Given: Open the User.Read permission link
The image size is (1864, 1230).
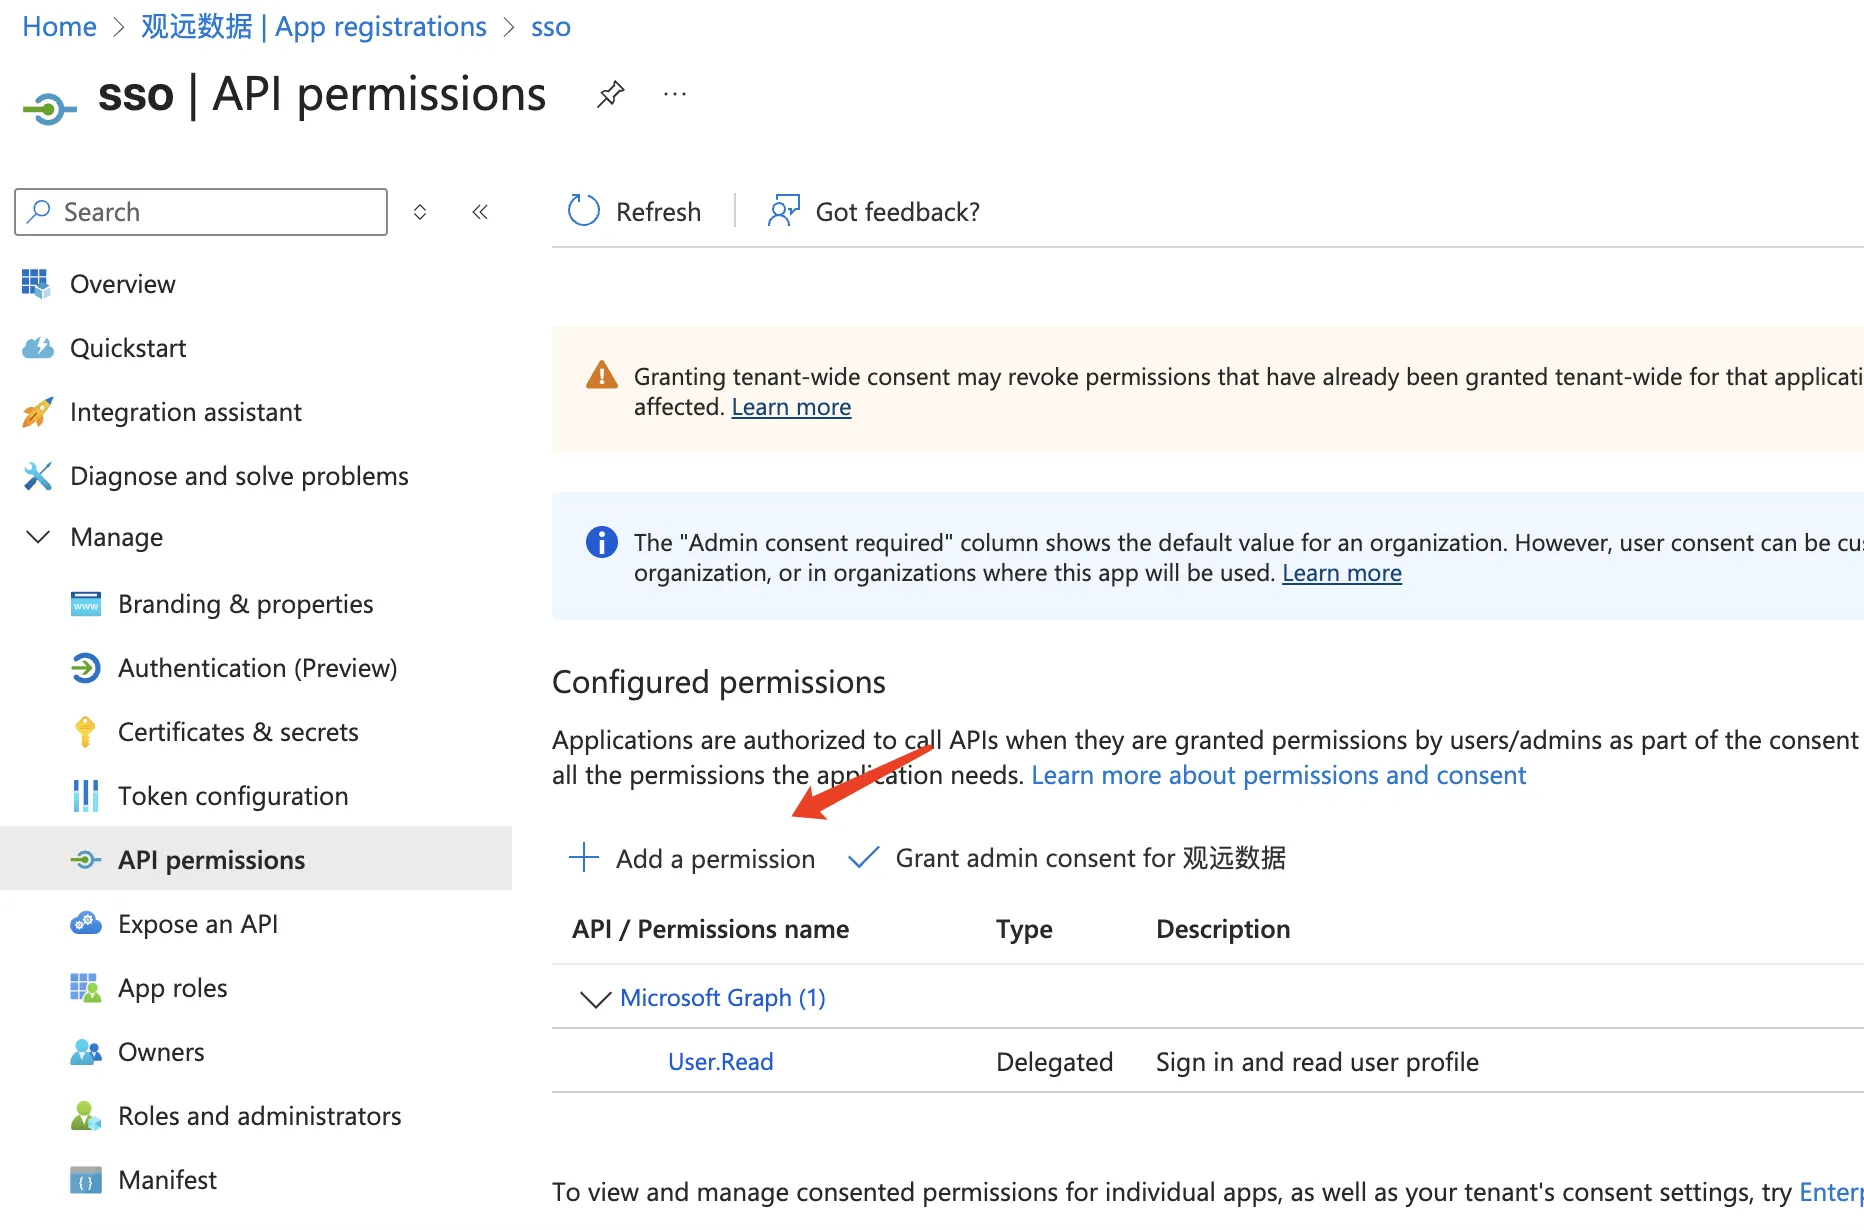Looking at the screenshot, I should 720,1062.
